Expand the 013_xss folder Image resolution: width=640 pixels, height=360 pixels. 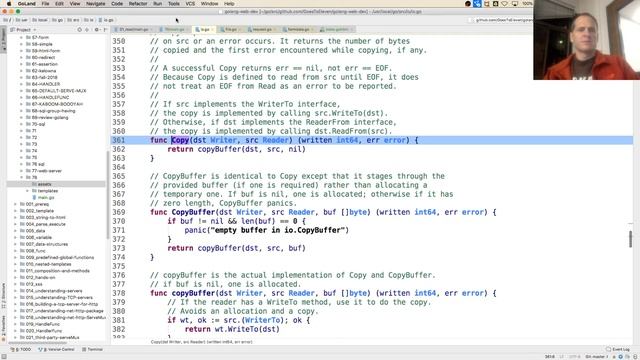(x=16, y=284)
